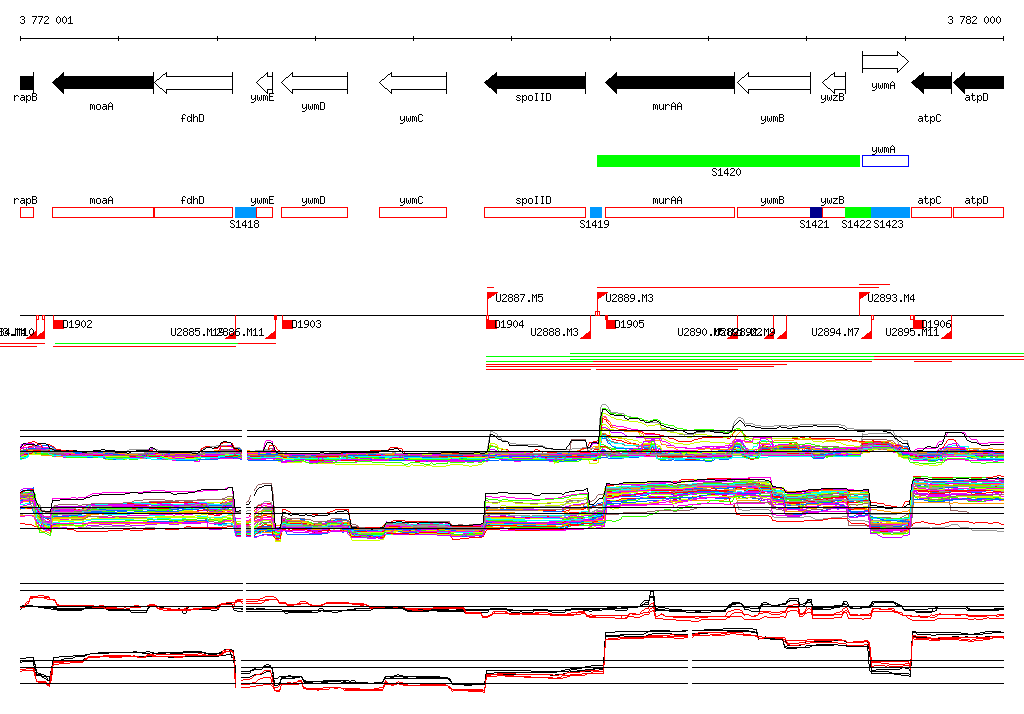
Task: Click the red-outlined spoIID annotation box
Action: coord(535,212)
